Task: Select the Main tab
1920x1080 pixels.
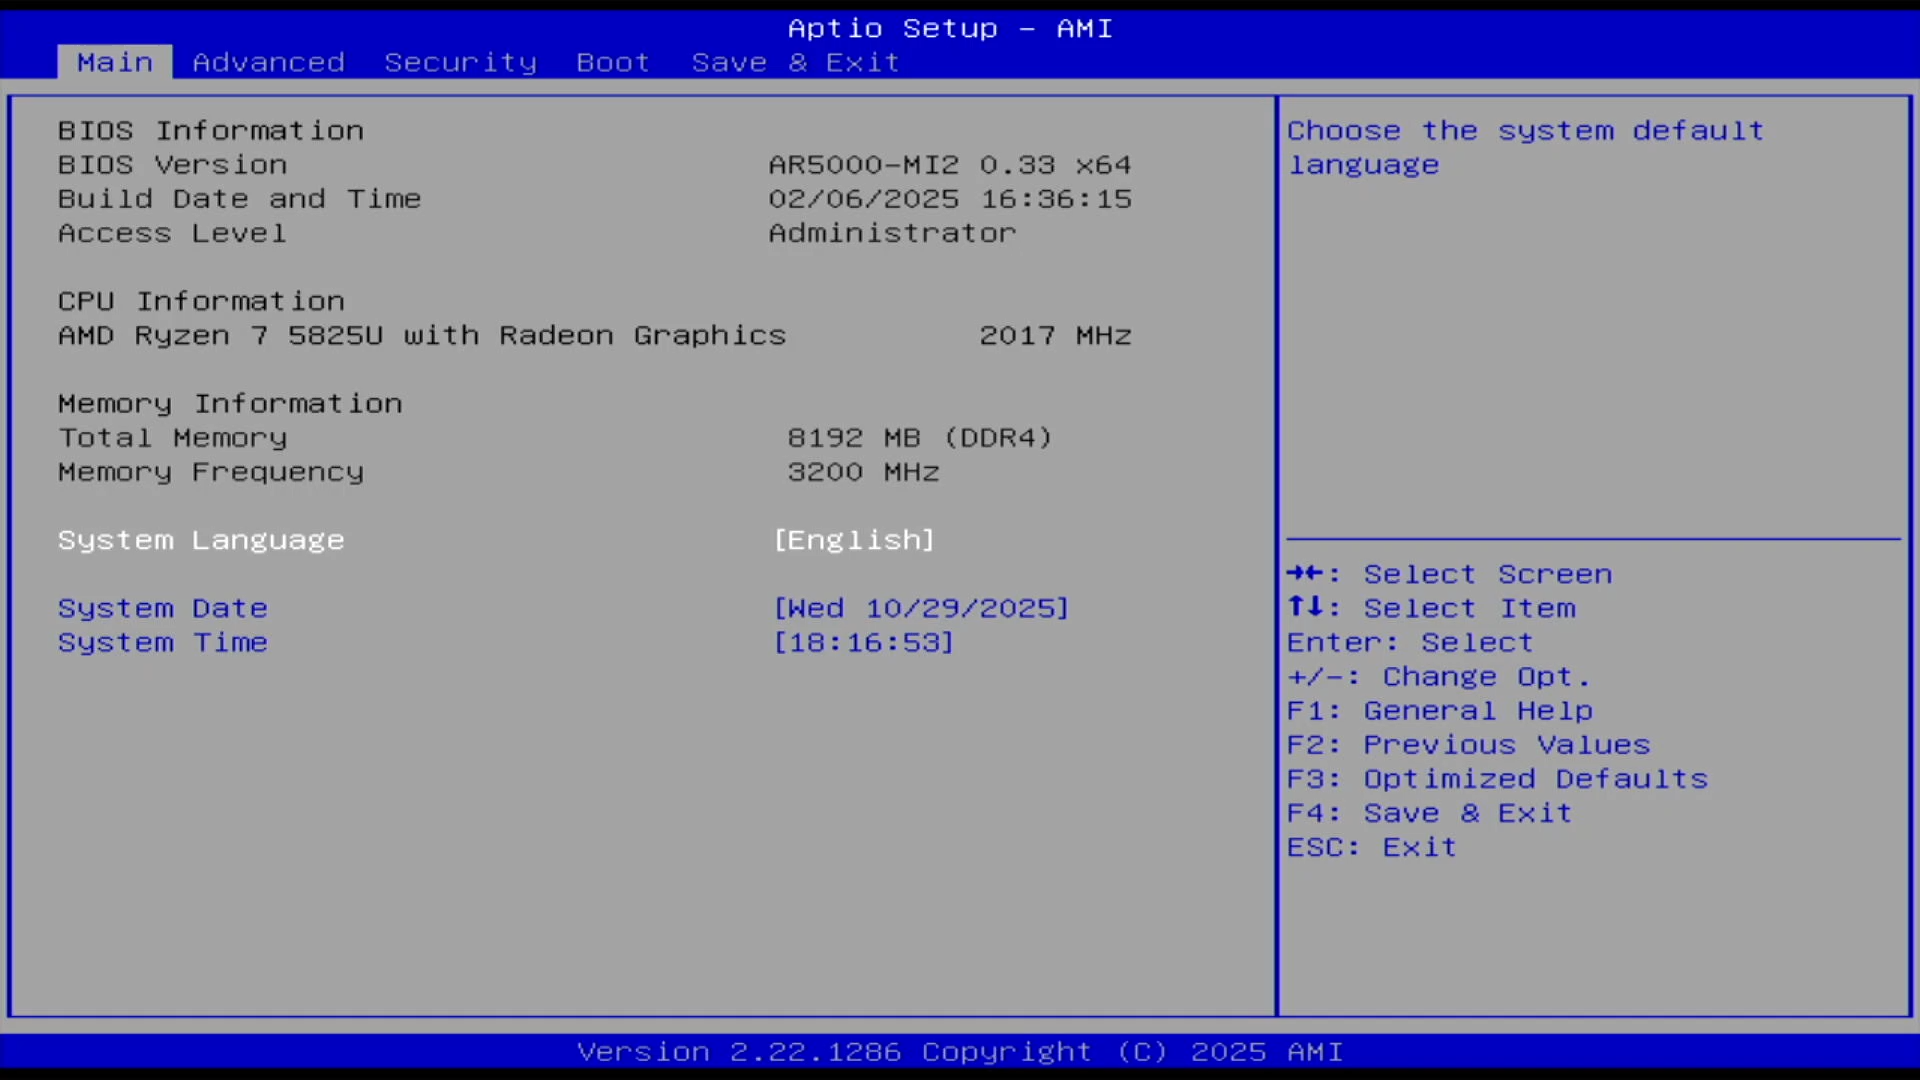Action: [115, 62]
